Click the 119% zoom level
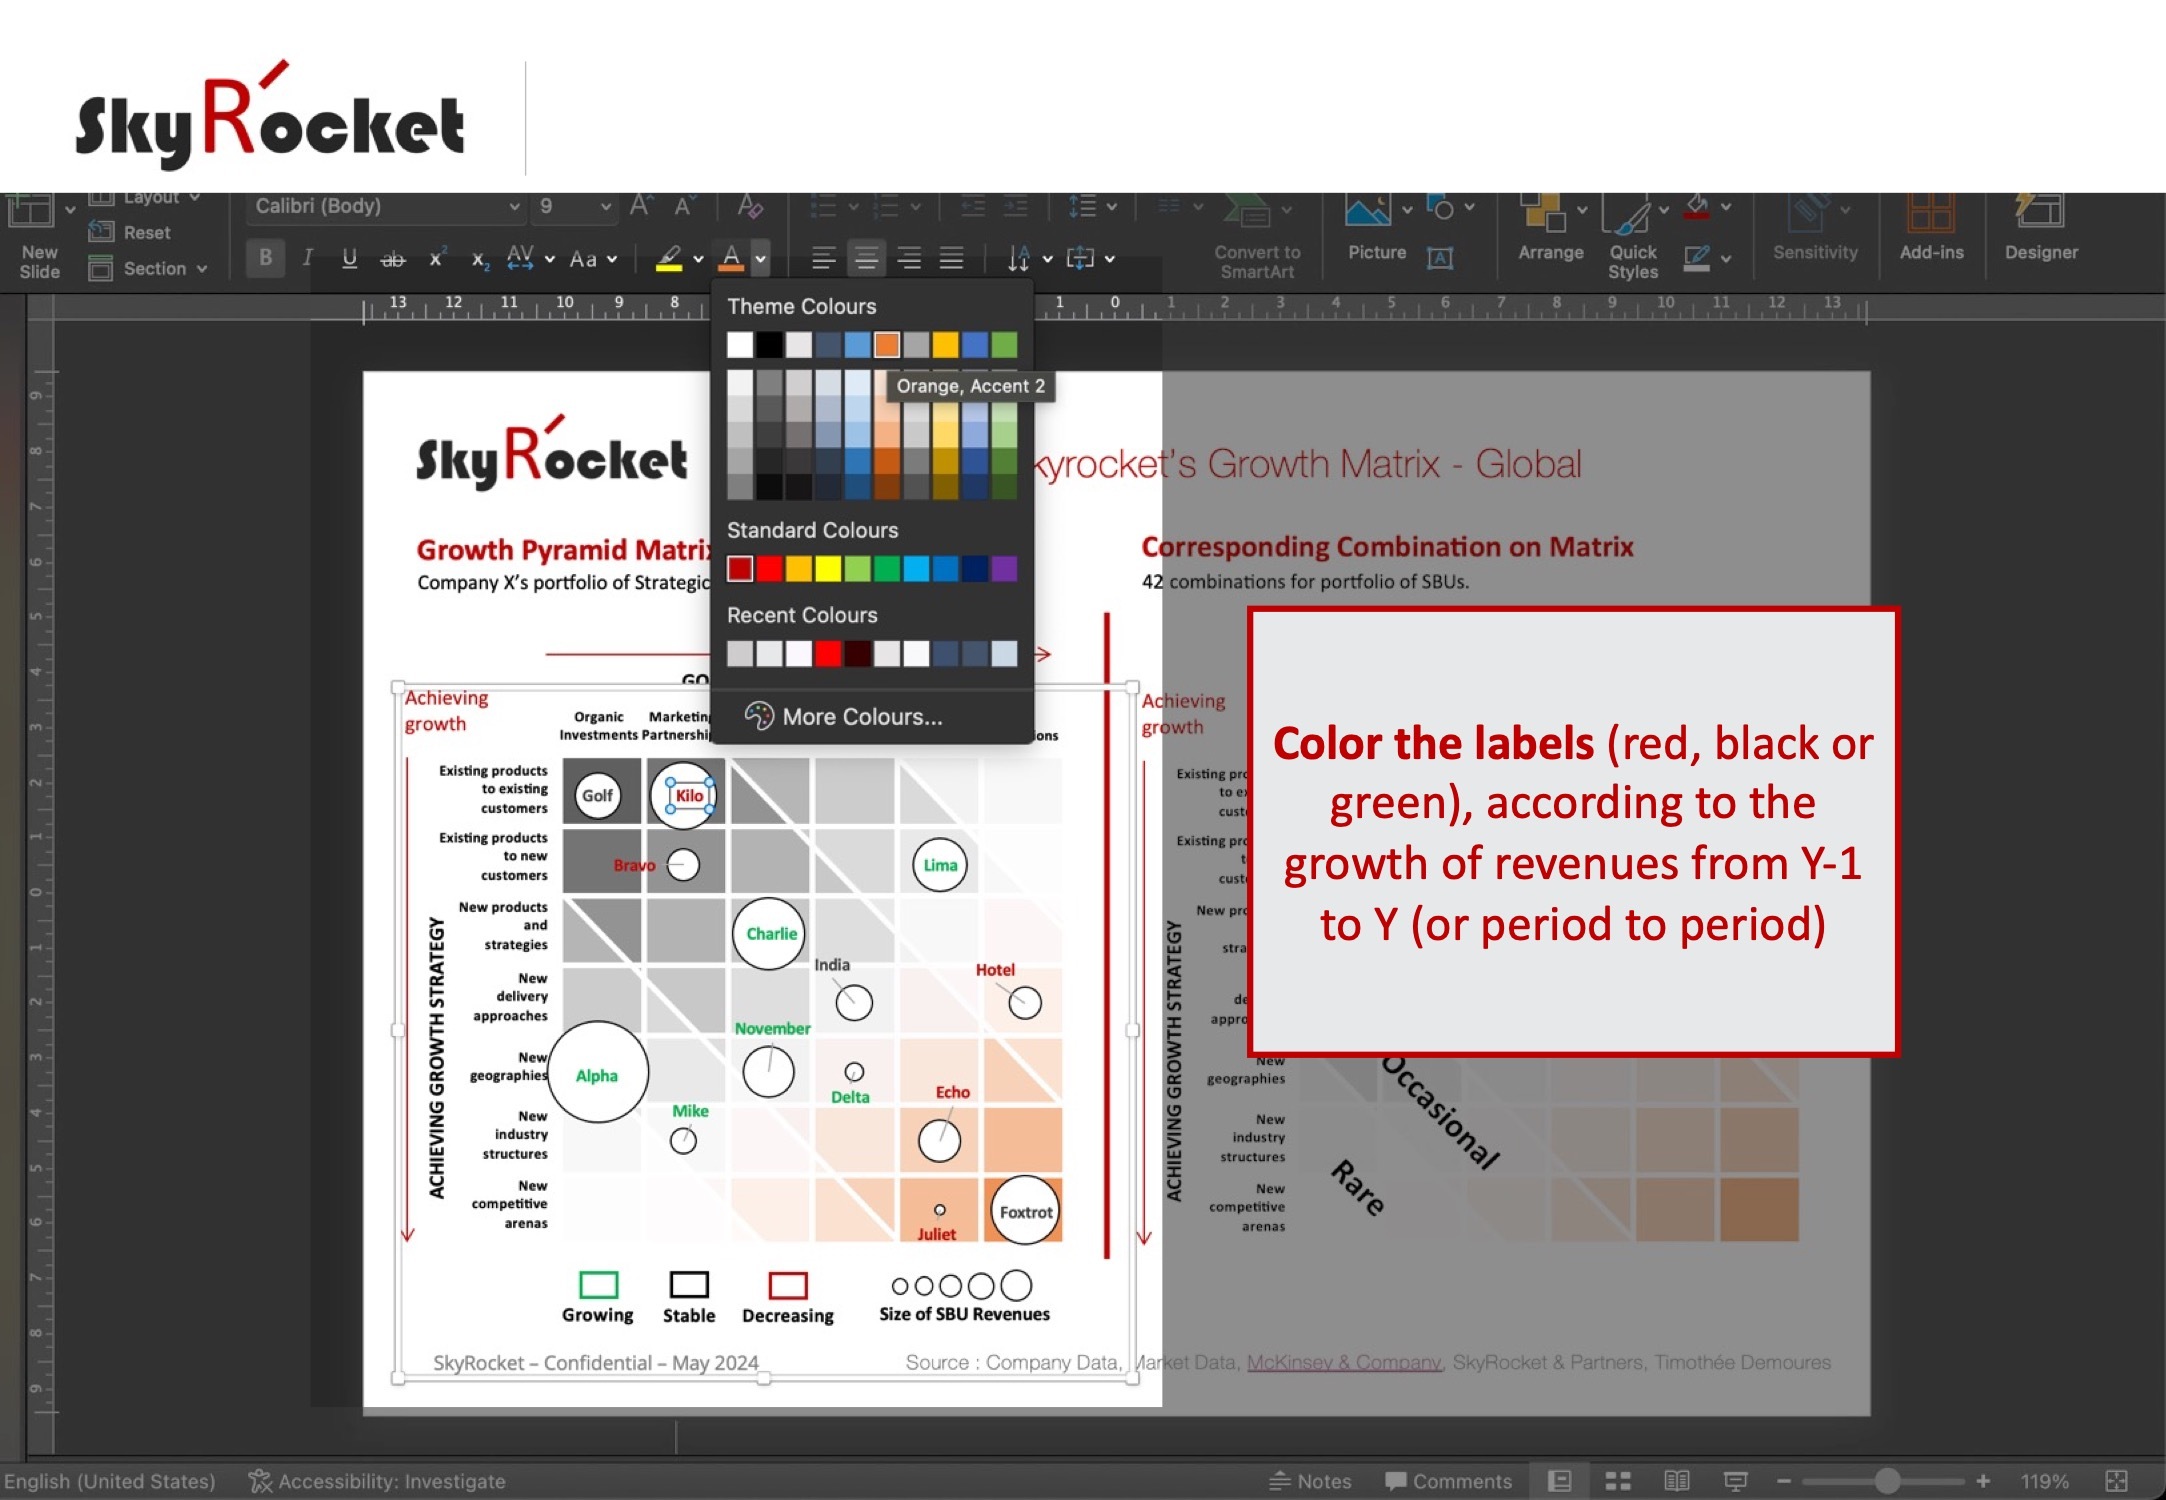Screen dimensions: 2166x1500 [2044, 1481]
